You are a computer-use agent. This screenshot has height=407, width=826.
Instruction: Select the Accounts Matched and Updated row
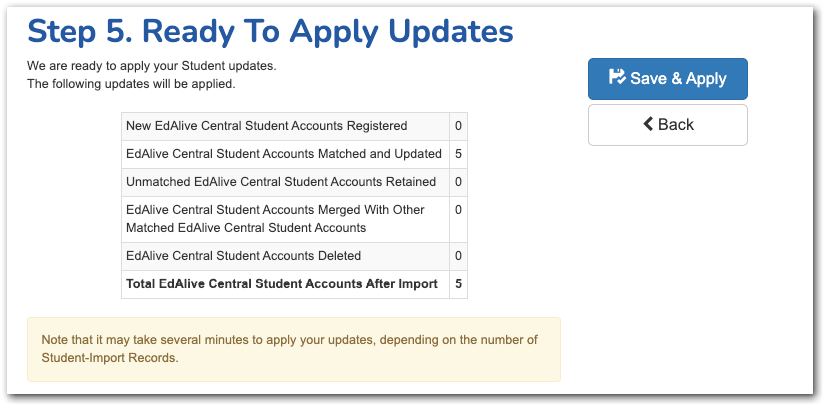294,154
